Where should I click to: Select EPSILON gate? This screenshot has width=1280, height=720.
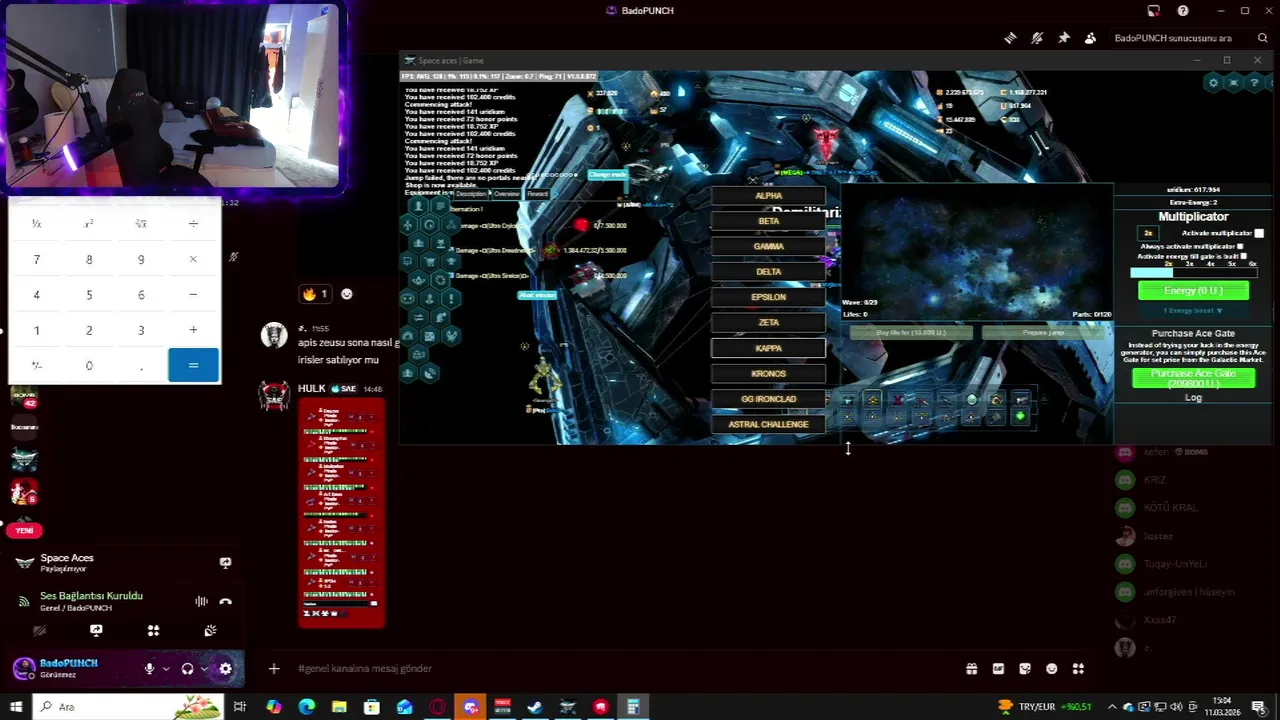[768, 297]
